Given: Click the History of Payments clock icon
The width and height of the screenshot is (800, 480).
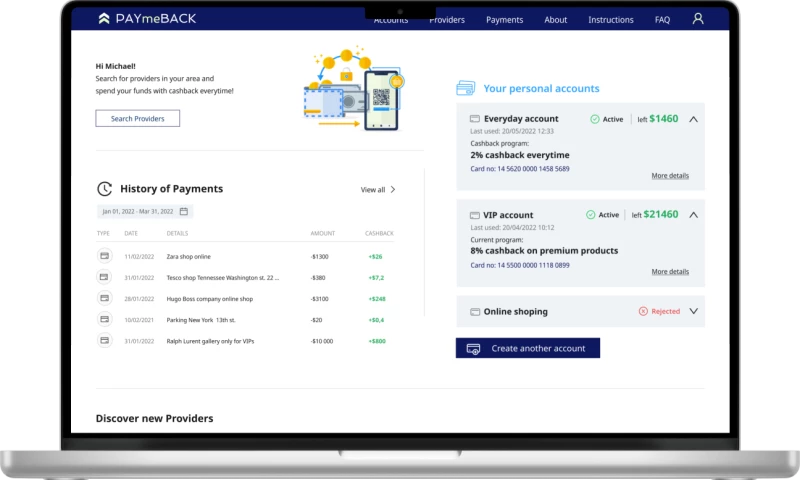Looking at the screenshot, I should (x=105, y=189).
